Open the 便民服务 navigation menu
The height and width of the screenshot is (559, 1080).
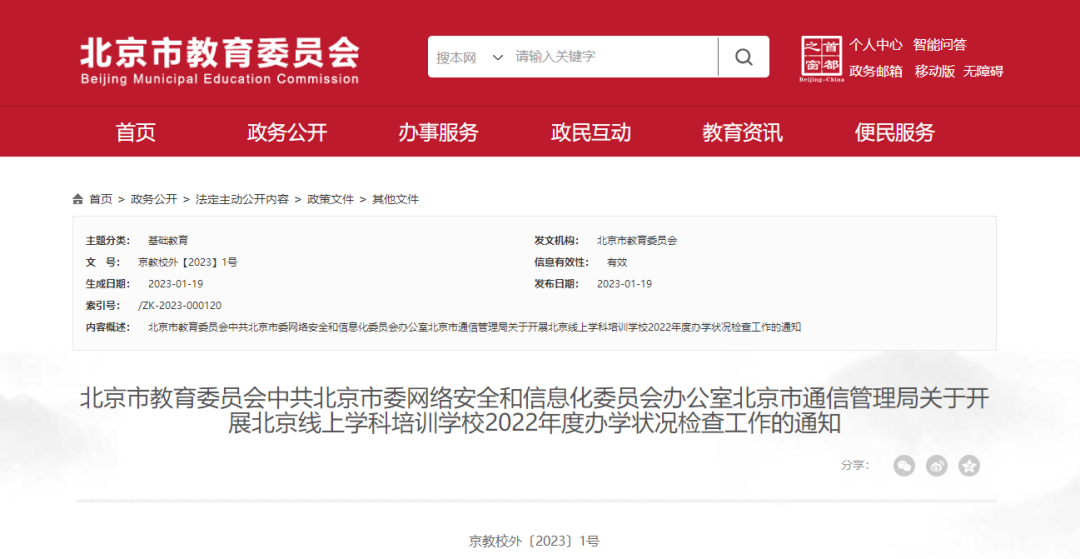tap(894, 132)
